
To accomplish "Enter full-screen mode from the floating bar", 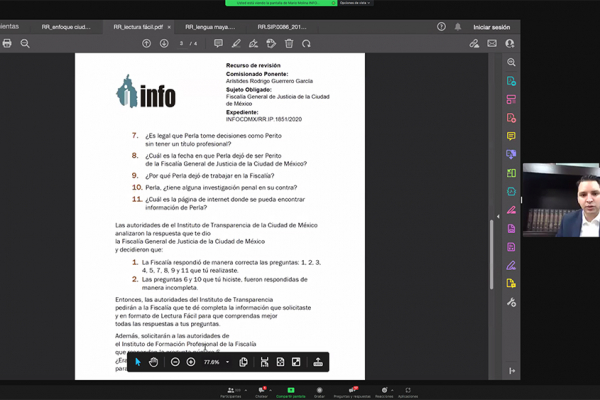I will (296, 362).
